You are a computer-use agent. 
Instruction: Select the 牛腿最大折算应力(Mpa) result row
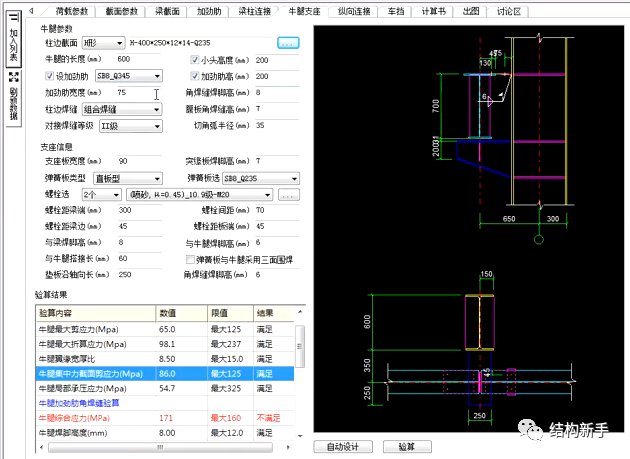[x=165, y=344]
